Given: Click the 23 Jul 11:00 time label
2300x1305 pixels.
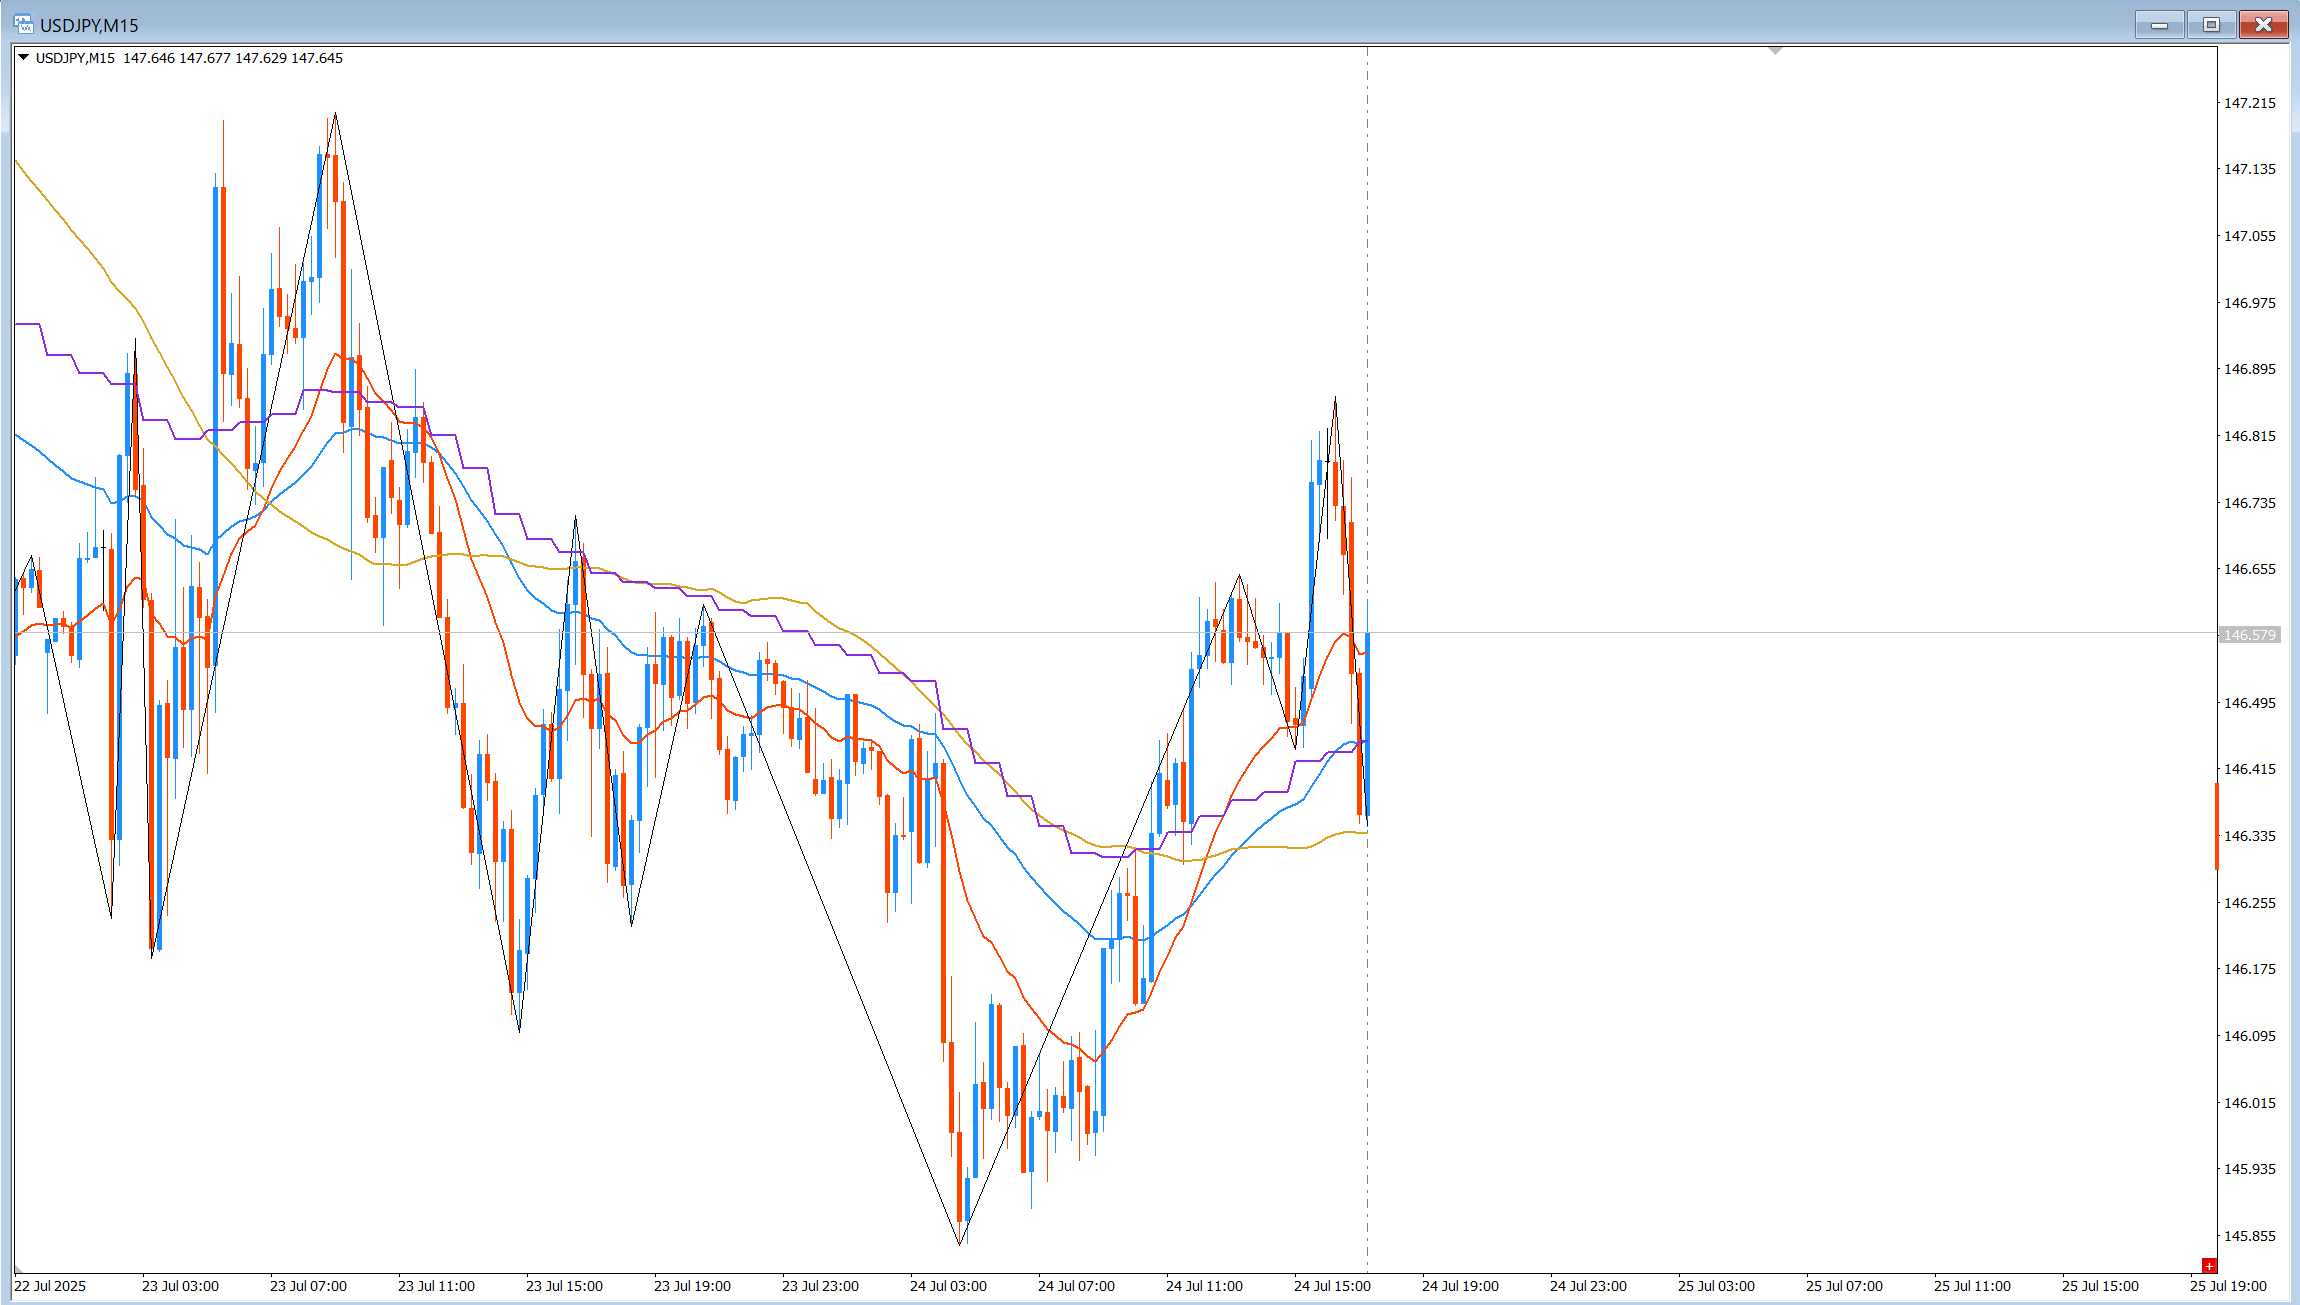Looking at the screenshot, I should coord(436,1286).
